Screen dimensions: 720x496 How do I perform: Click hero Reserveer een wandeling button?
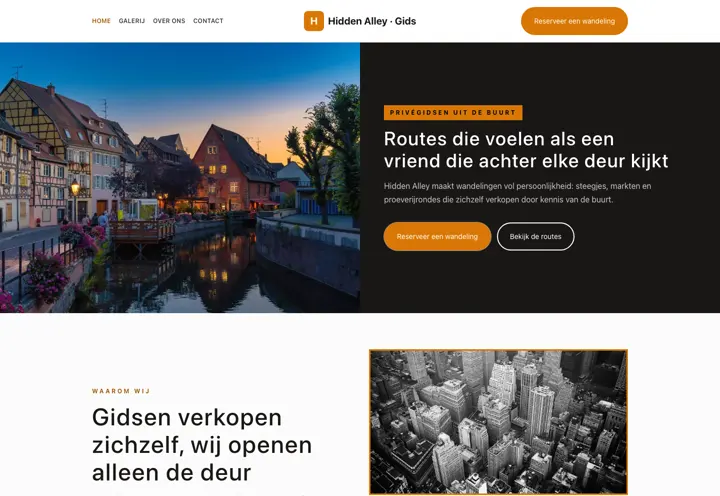coord(437,237)
